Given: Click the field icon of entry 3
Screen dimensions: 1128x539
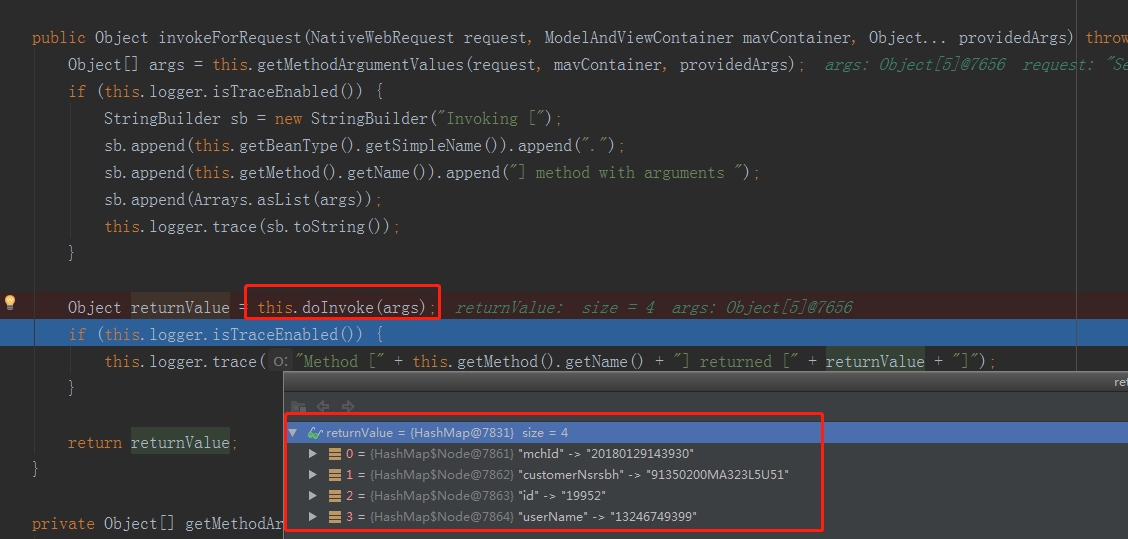Looking at the screenshot, I should tap(335, 517).
